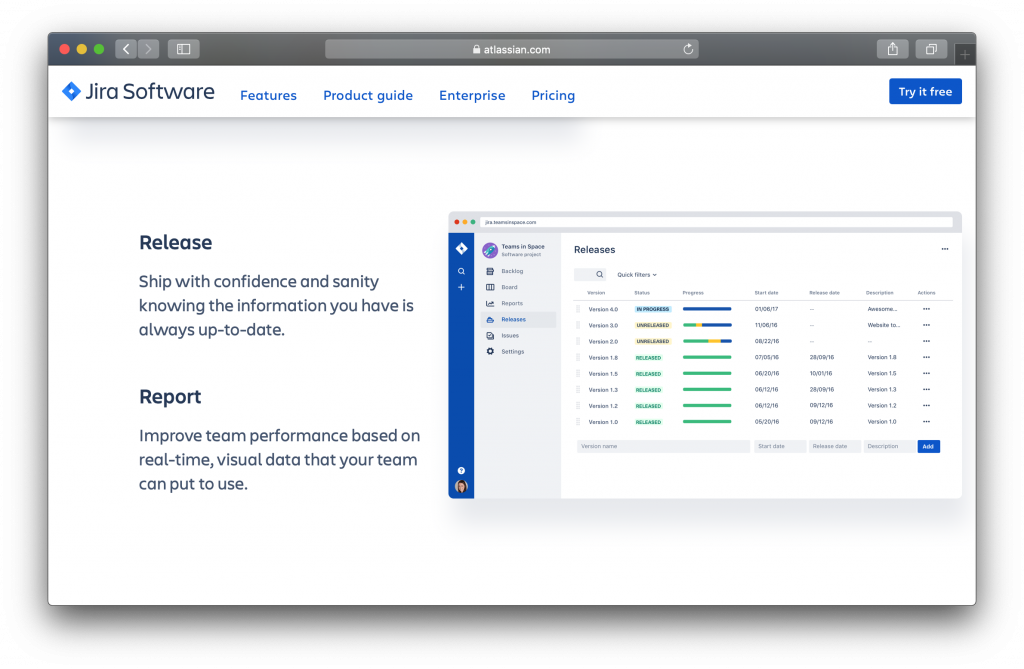Click the IN PROGRESS status badge
The height and width of the screenshot is (669, 1024).
coord(653,309)
